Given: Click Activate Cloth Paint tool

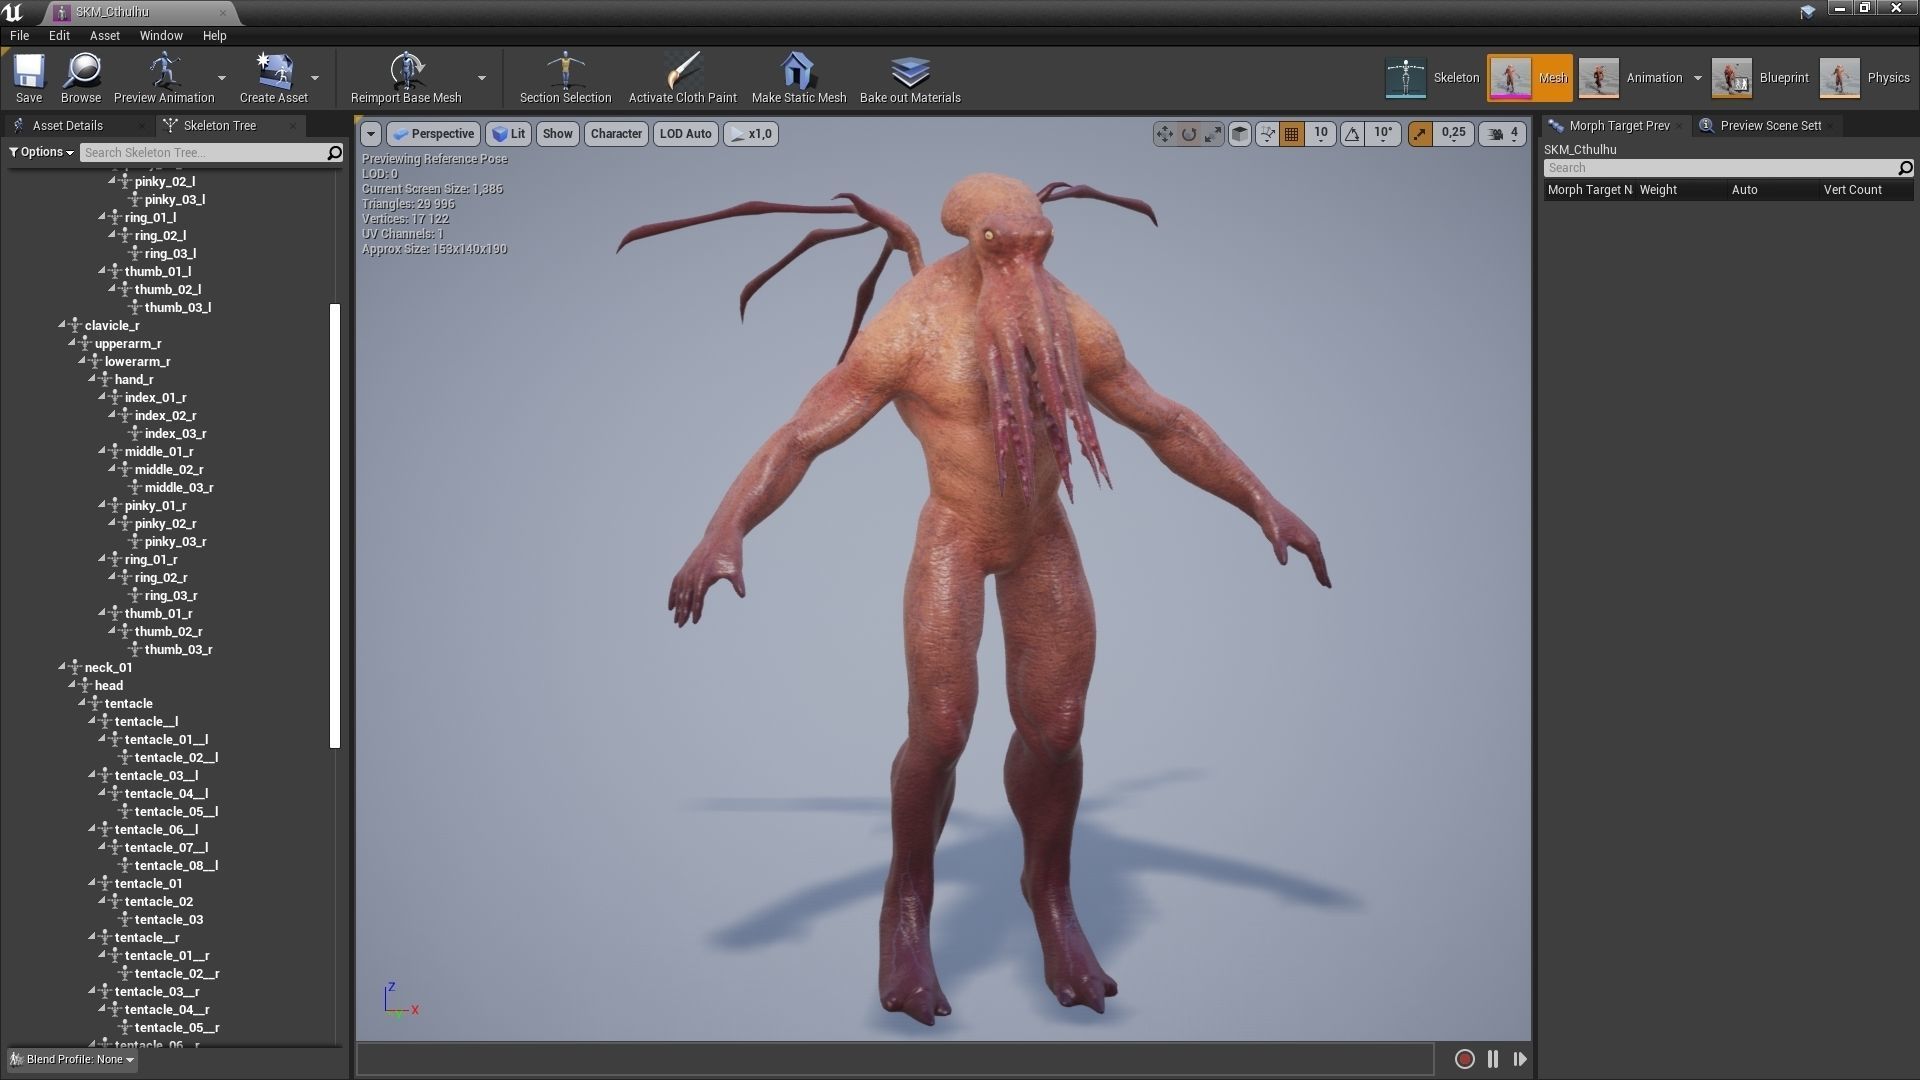Looking at the screenshot, I should coord(682,78).
